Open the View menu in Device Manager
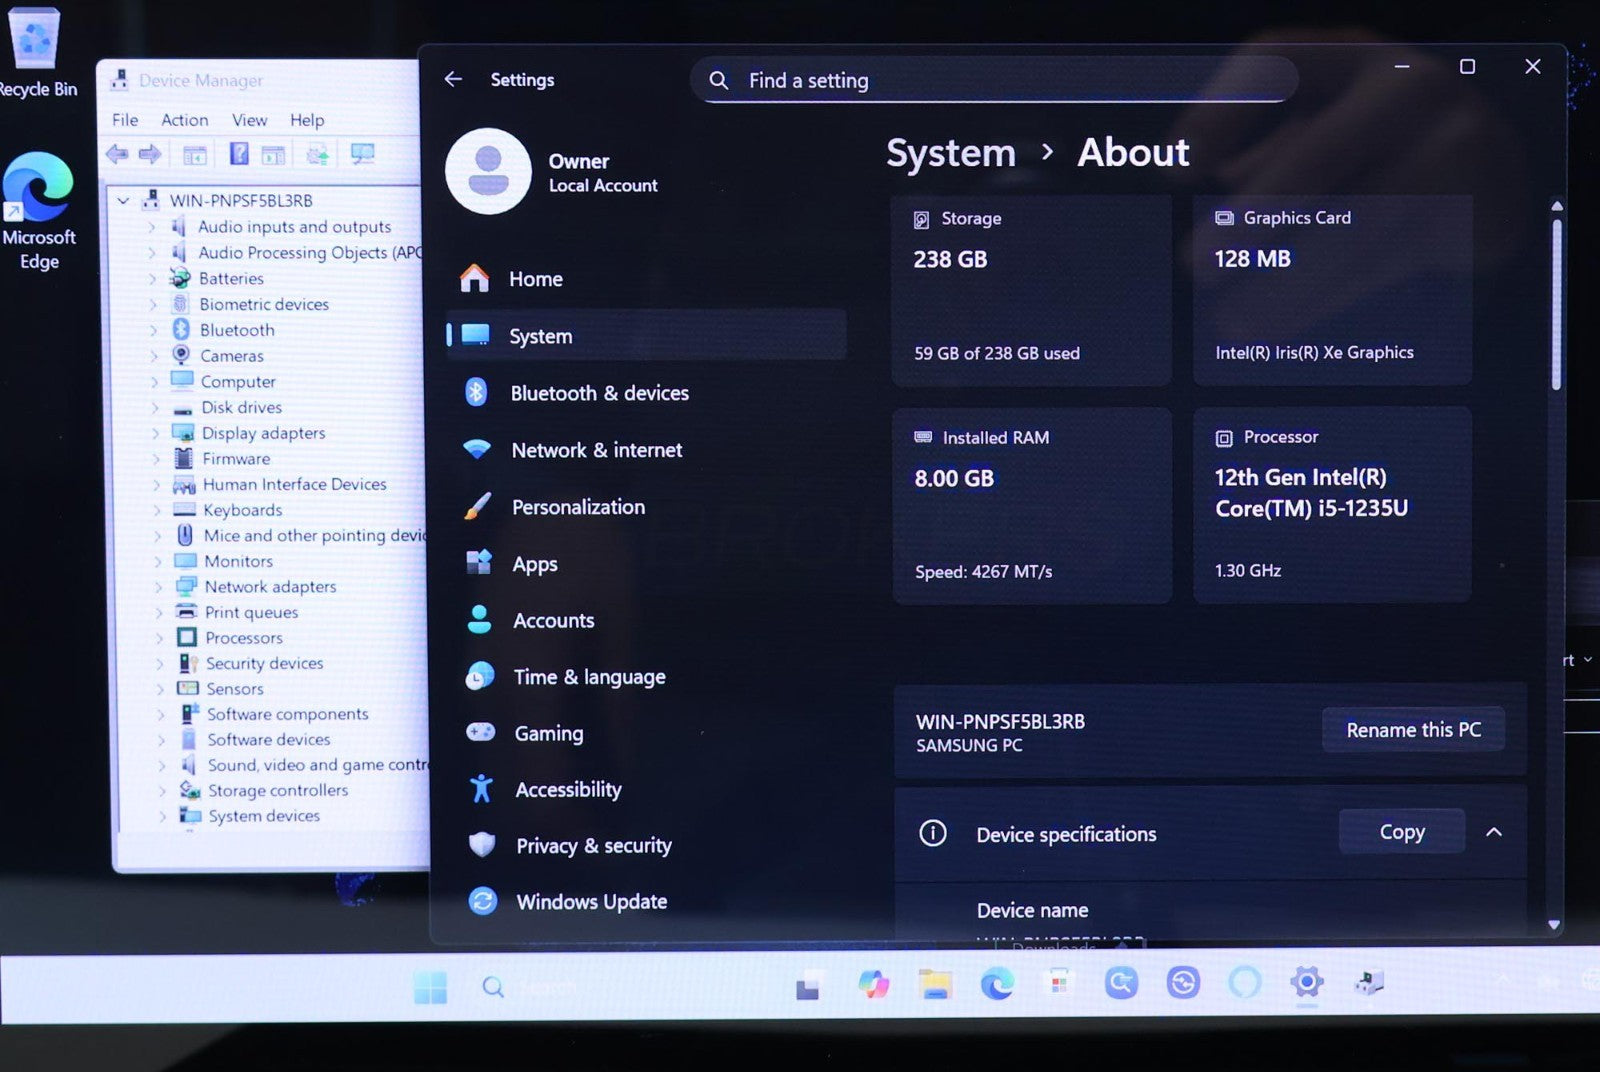1600x1072 pixels. click(249, 120)
